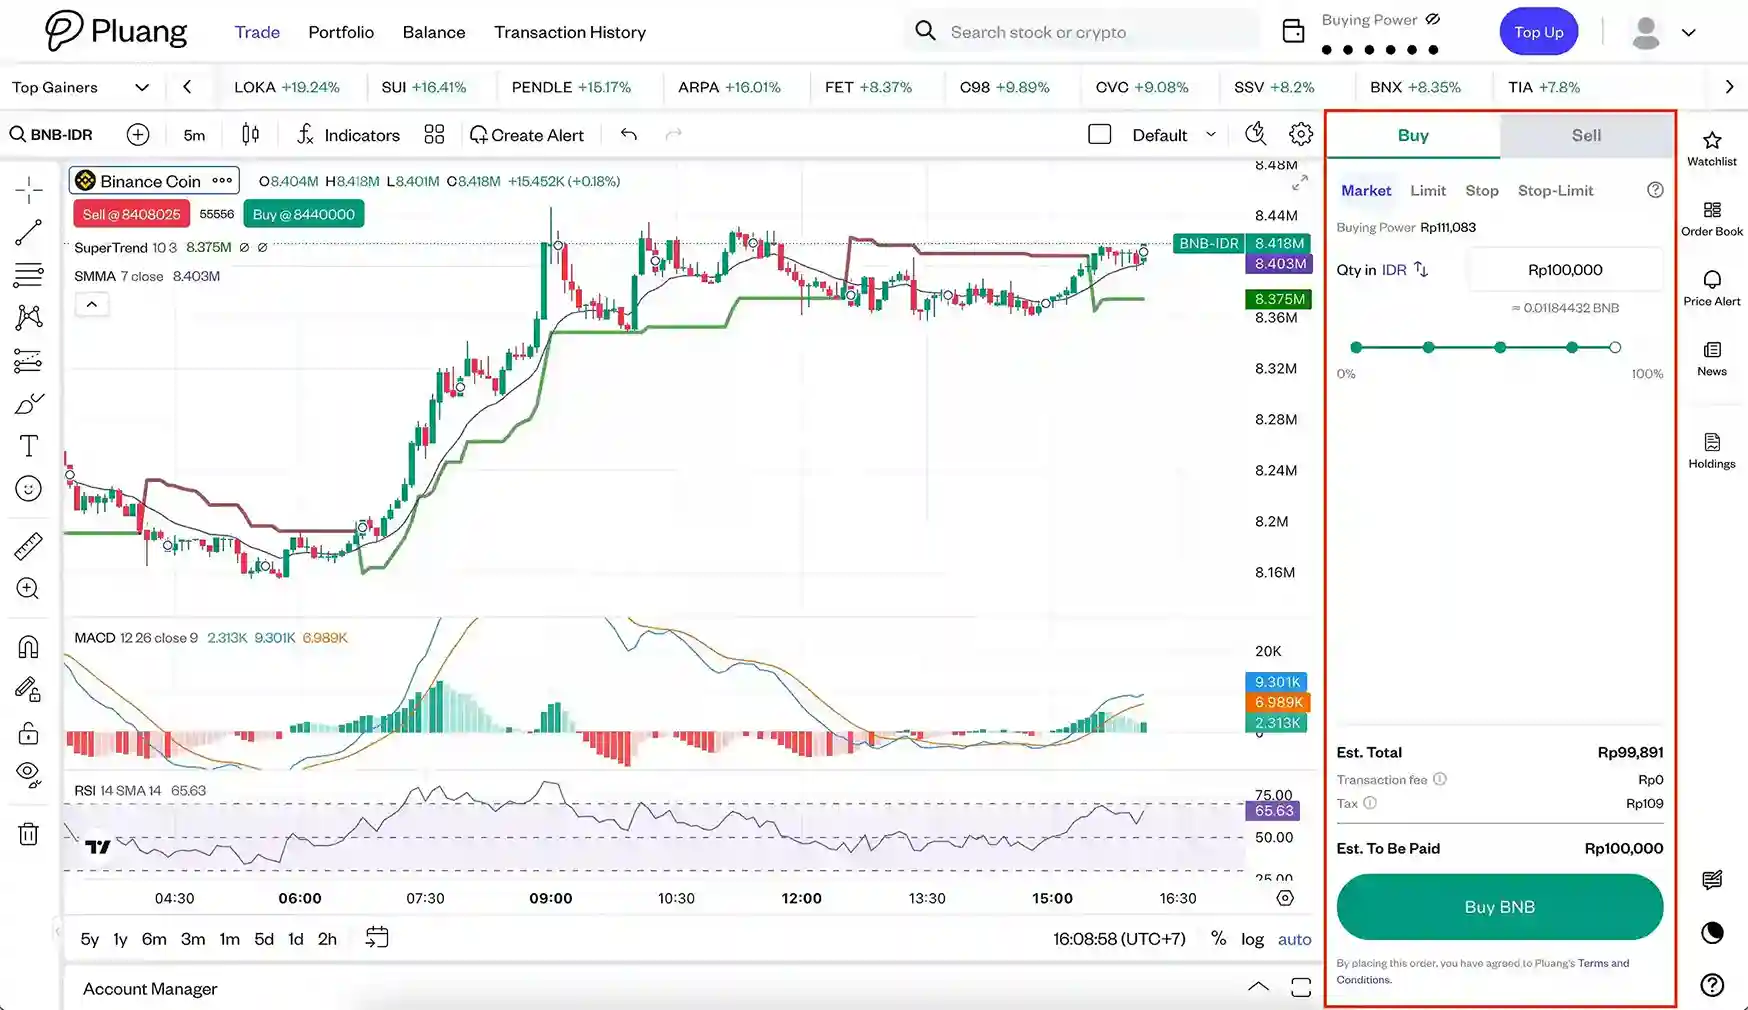Screen dimensions: 1748x1010
Task: Click the Top Up button
Action: tap(1538, 32)
